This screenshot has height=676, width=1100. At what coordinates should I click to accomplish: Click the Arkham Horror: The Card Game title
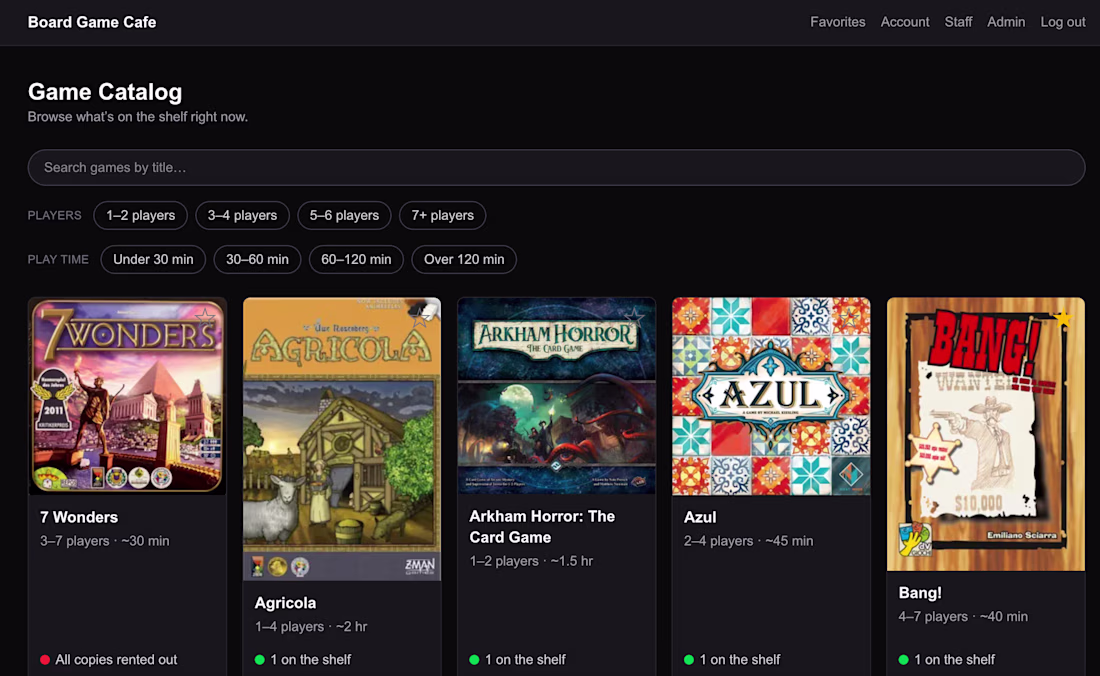(x=542, y=527)
